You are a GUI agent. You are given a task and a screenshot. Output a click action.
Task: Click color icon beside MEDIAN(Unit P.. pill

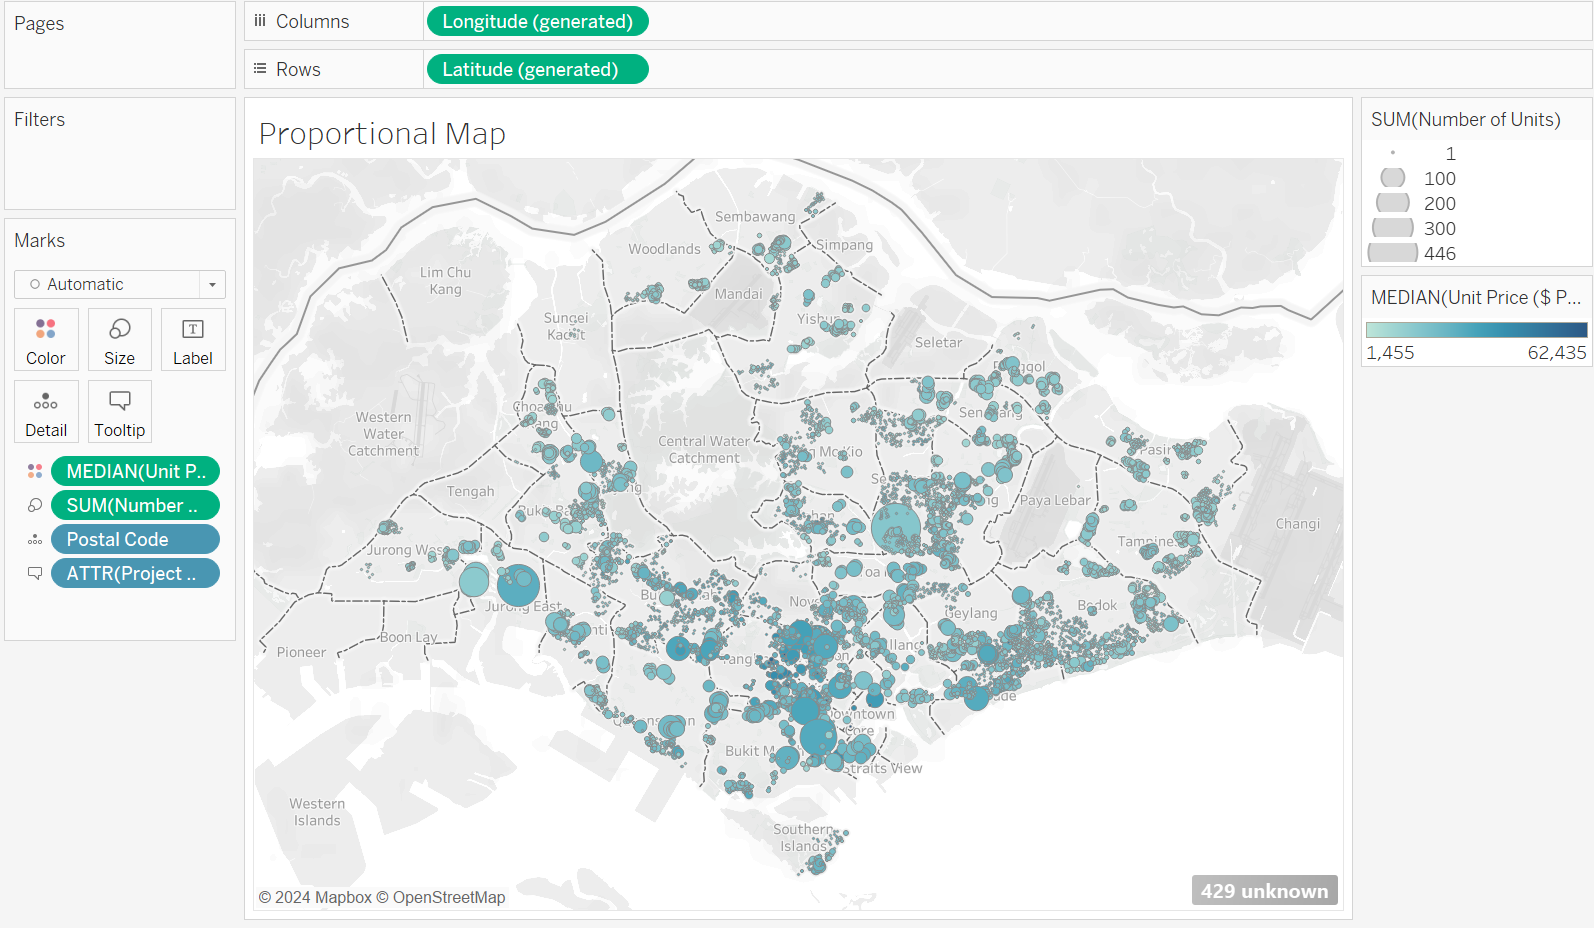(x=35, y=471)
